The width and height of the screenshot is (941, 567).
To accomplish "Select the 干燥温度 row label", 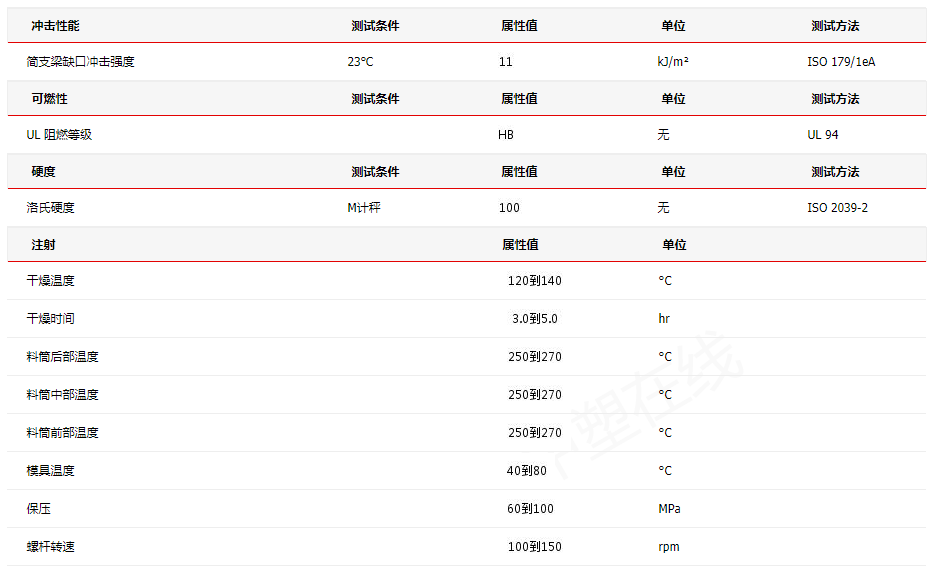I will pos(50,281).
